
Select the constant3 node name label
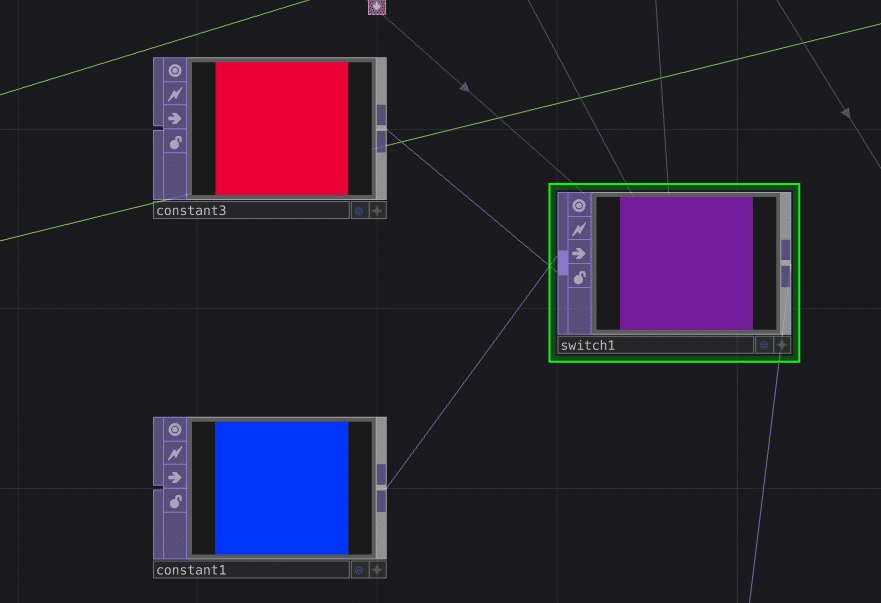pos(251,210)
